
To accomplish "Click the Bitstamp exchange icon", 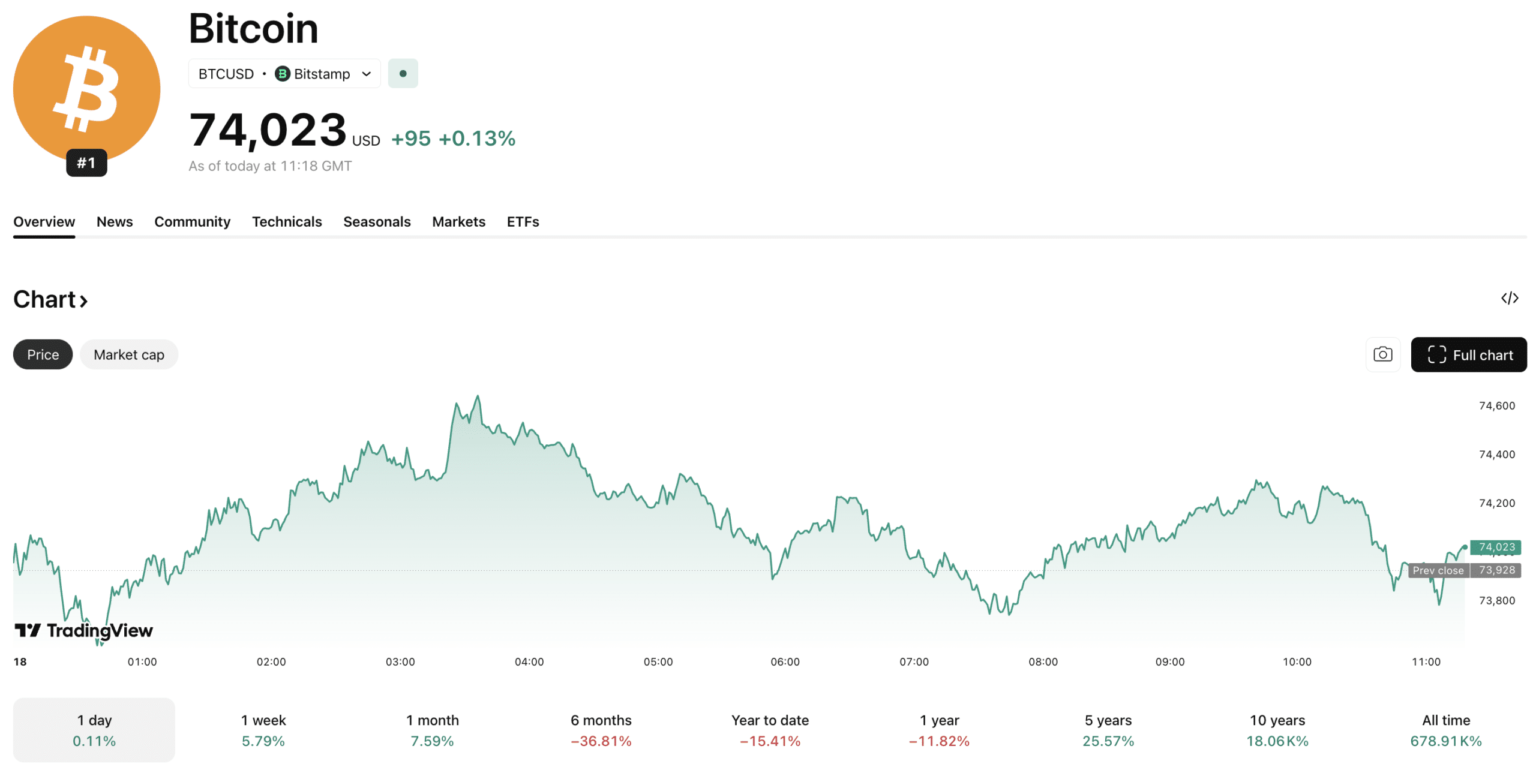I will point(281,73).
